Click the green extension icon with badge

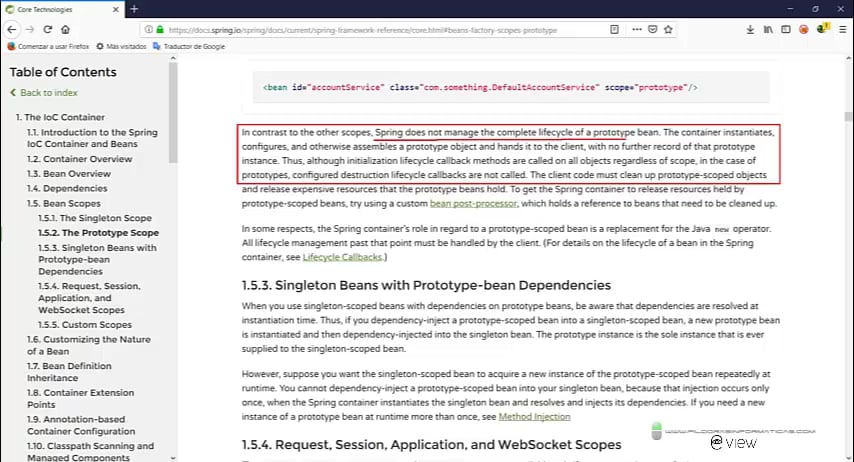pos(823,28)
